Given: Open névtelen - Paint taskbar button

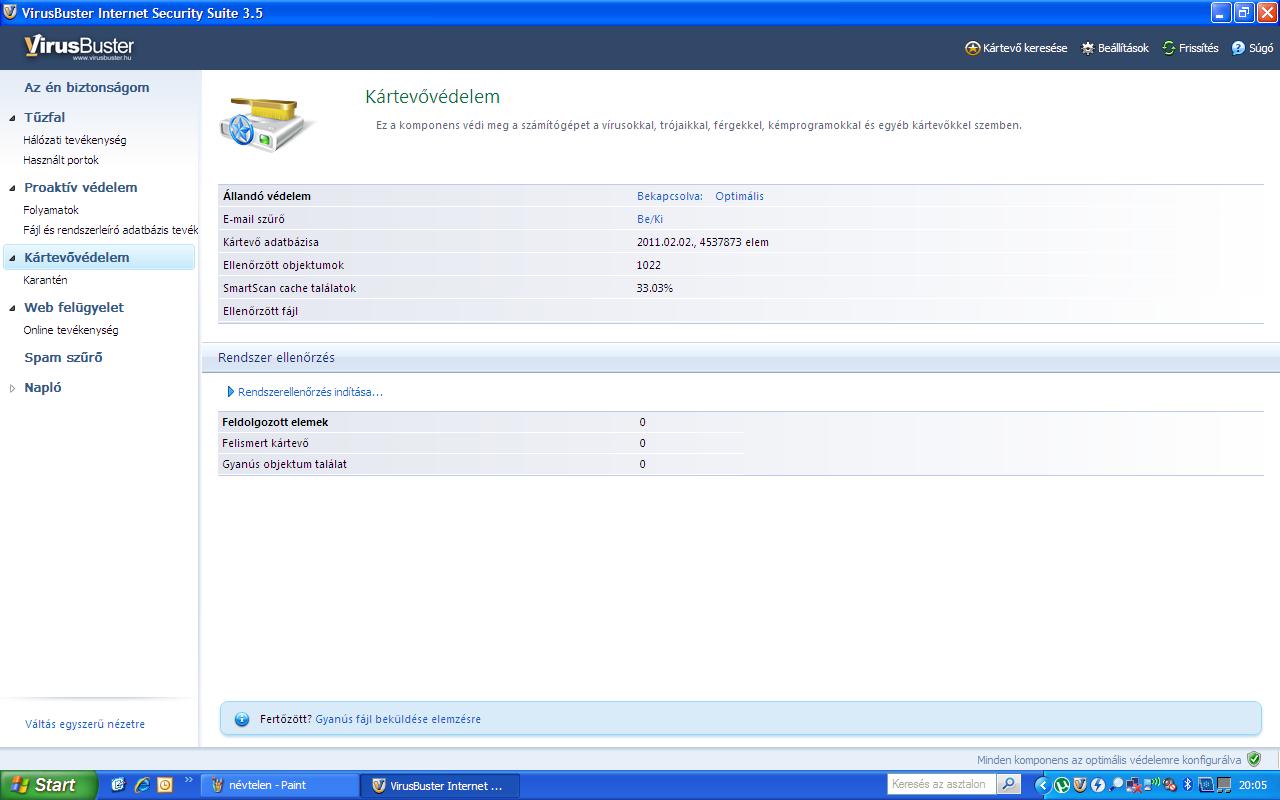Looking at the screenshot, I should (x=279, y=785).
